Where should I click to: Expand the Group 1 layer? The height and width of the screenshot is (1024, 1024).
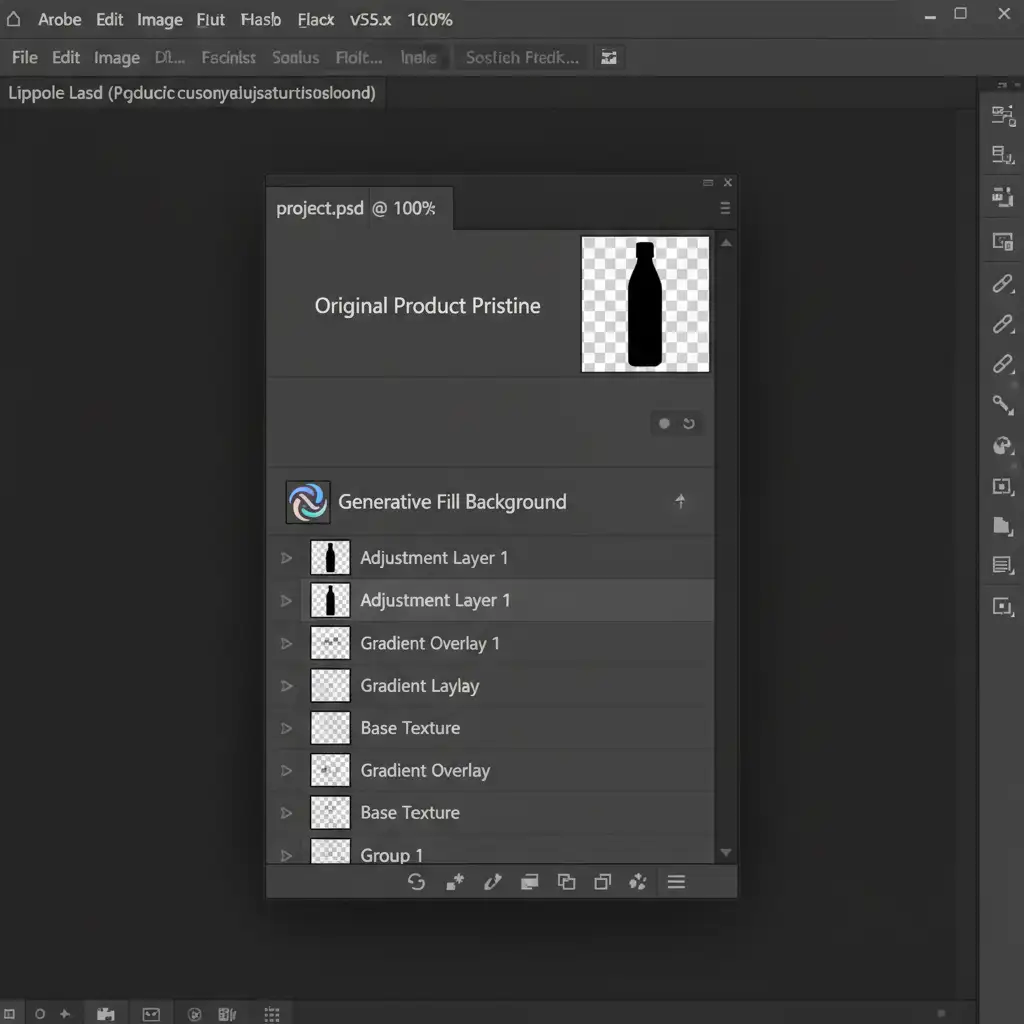point(287,855)
